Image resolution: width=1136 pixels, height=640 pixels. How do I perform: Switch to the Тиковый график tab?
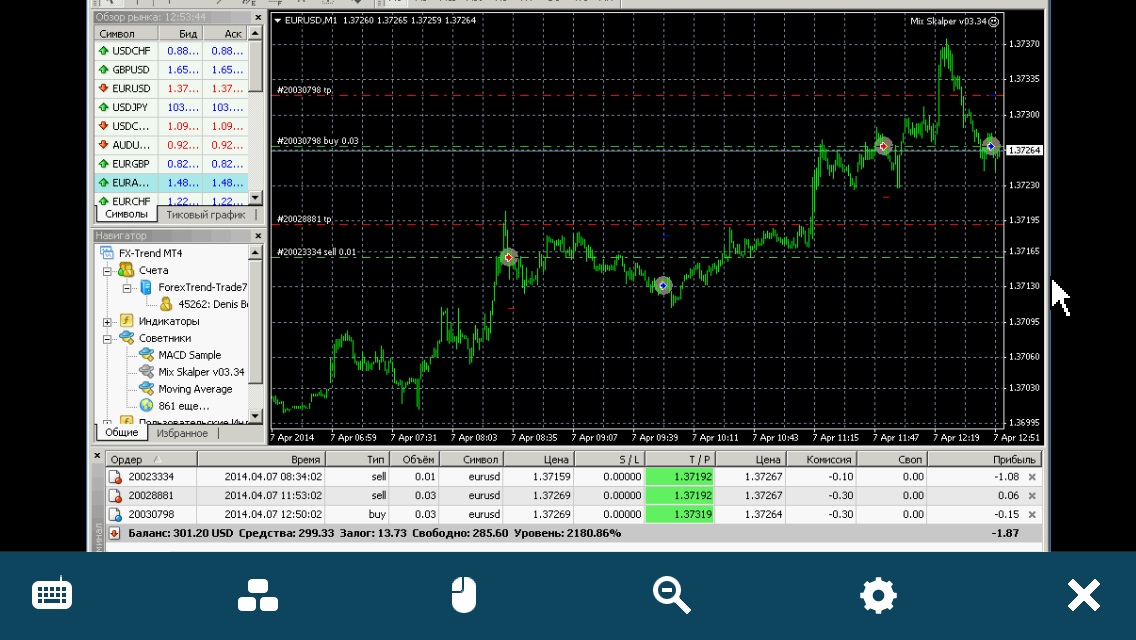click(x=206, y=215)
